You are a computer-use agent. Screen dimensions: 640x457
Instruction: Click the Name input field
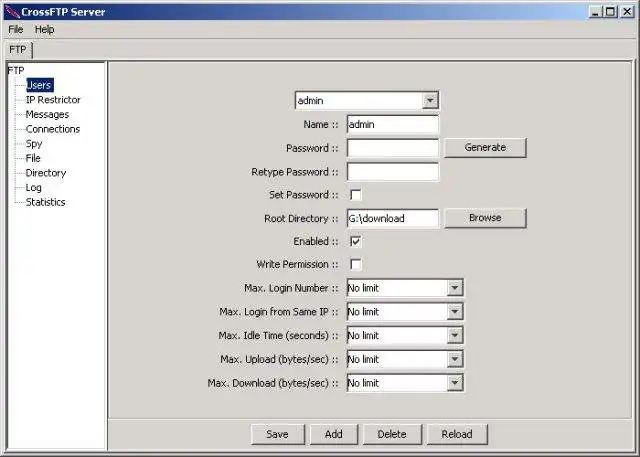(393, 124)
